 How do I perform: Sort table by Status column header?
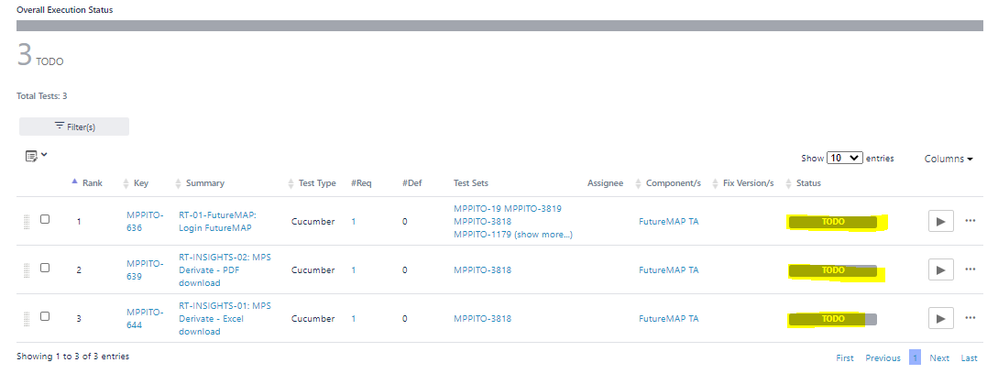[x=808, y=183]
